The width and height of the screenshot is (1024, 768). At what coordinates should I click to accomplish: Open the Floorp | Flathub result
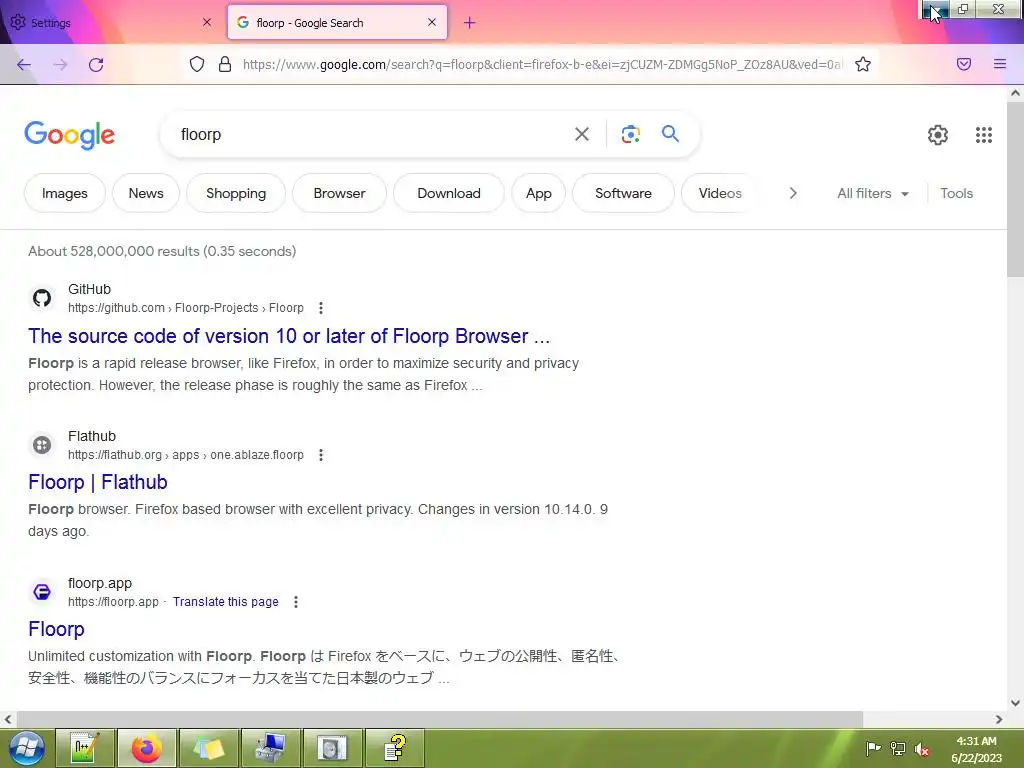point(98,482)
